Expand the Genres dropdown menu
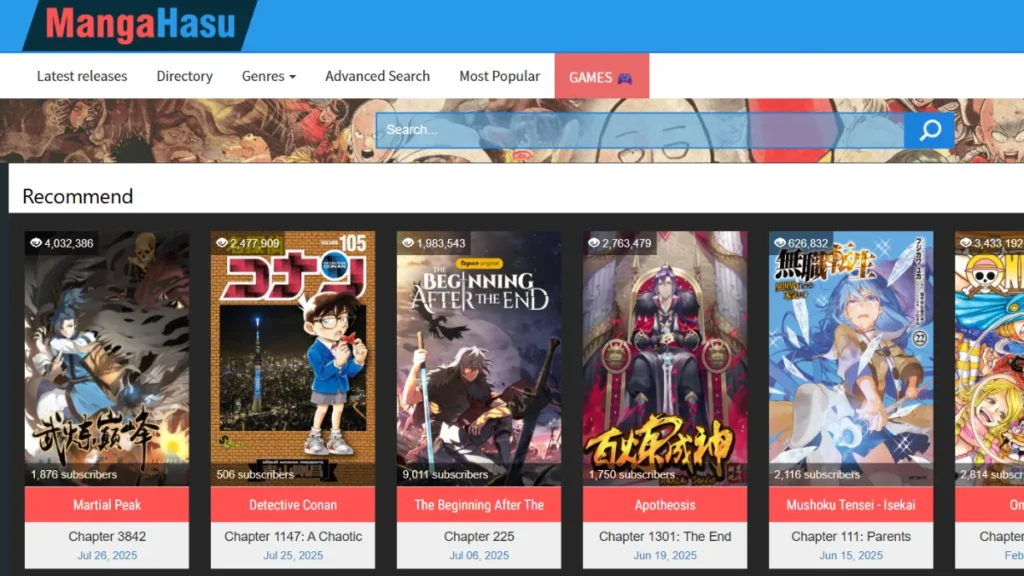The width and height of the screenshot is (1024, 576). 268,76
